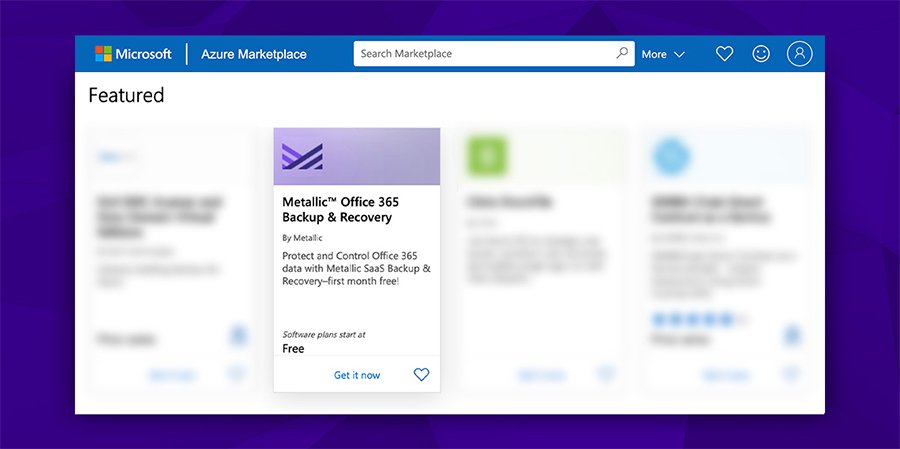Open the Azure Marketplace home link
This screenshot has width=900, height=449.
[254, 54]
